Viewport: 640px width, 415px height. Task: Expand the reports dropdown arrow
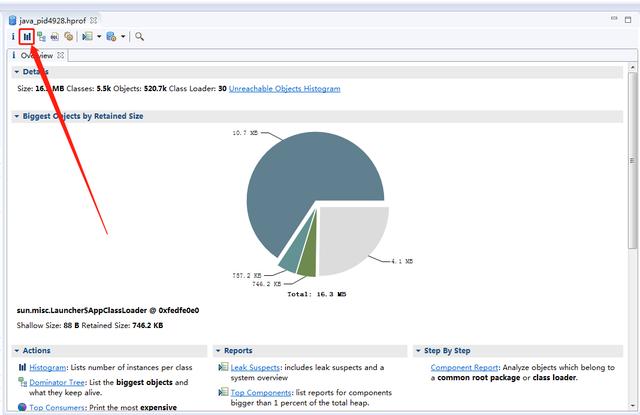click(x=99, y=37)
